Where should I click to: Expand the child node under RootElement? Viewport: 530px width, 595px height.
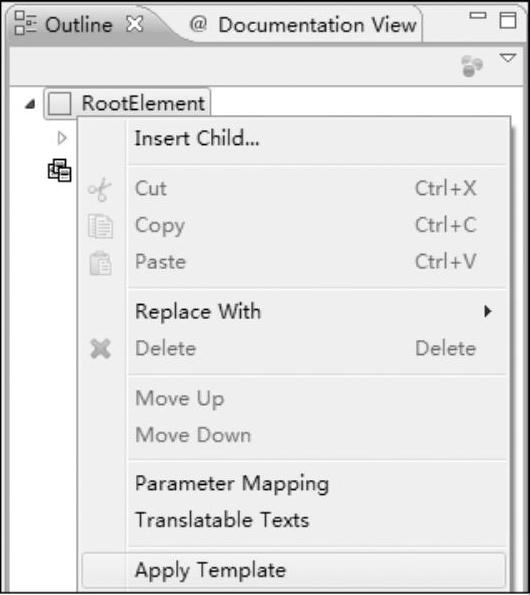pos(61,138)
